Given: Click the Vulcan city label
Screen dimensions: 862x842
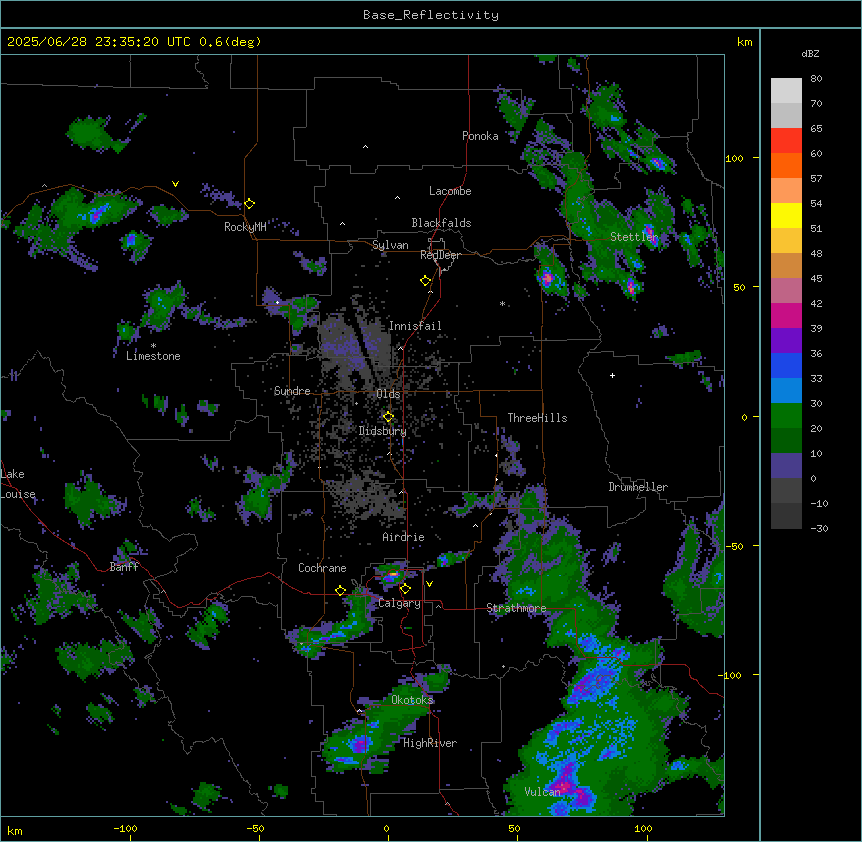Looking at the screenshot, I should 542,791.
